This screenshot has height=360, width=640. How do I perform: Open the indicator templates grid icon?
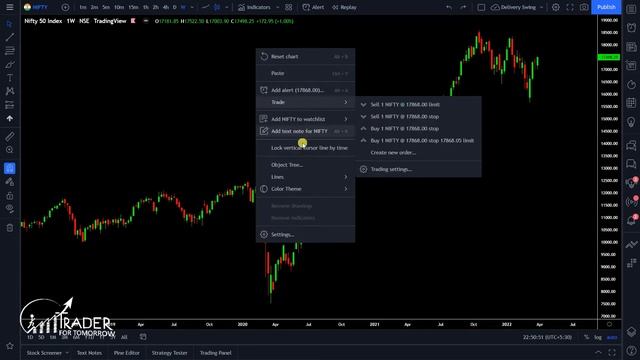coord(289,7)
